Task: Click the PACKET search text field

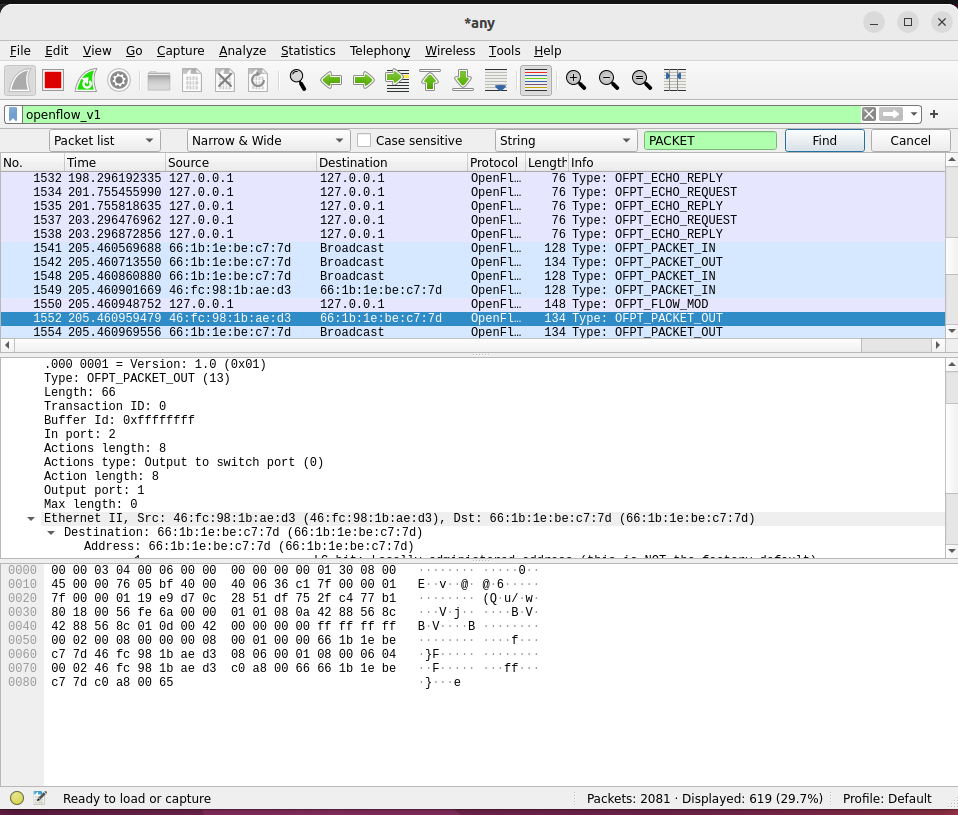Action: coord(710,141)
